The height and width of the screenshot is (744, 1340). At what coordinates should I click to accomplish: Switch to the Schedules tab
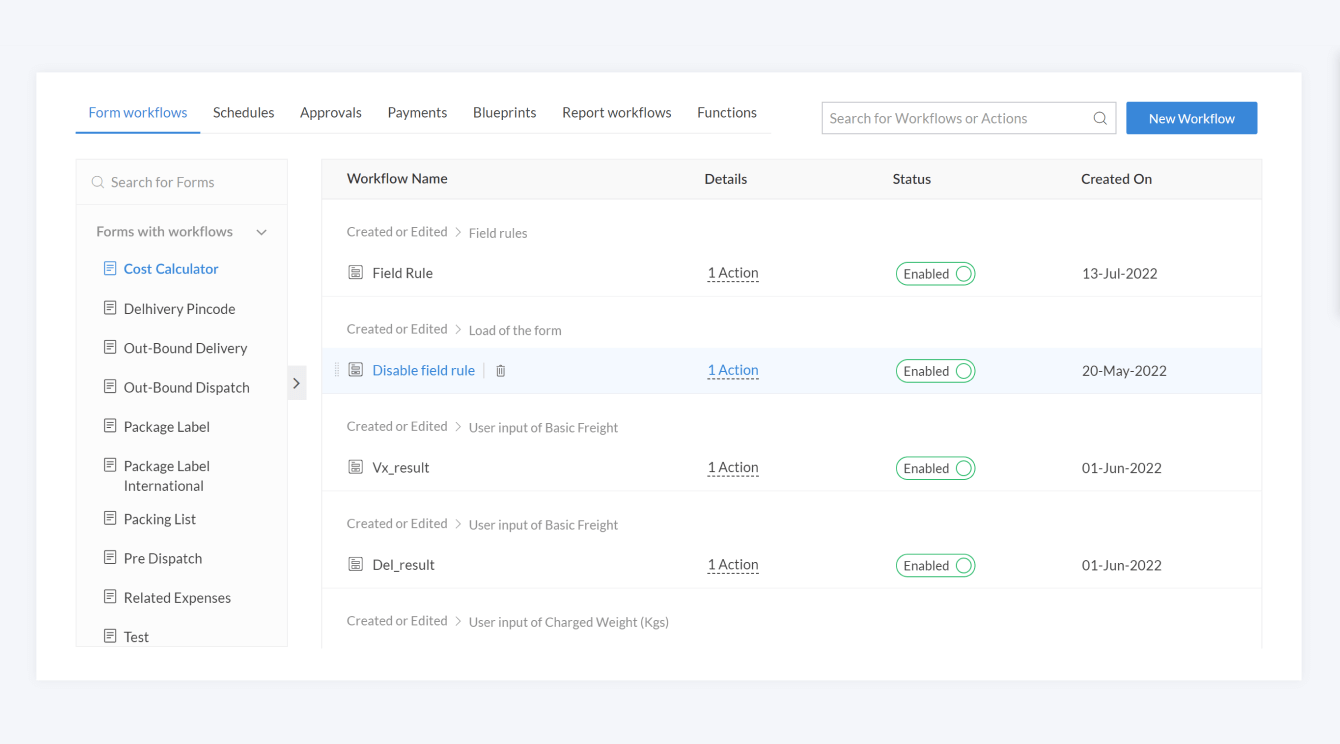coord(243,113)
